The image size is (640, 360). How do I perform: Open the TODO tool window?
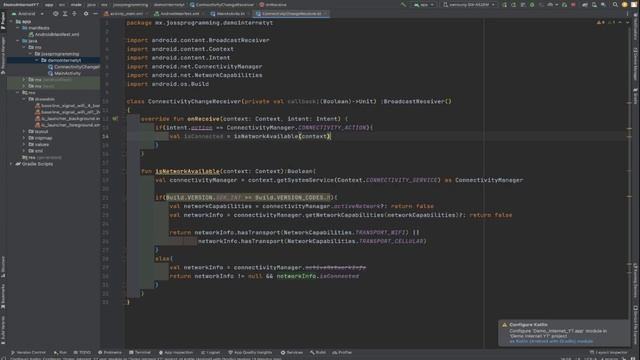pyautogui.click(x=82, y=352)
